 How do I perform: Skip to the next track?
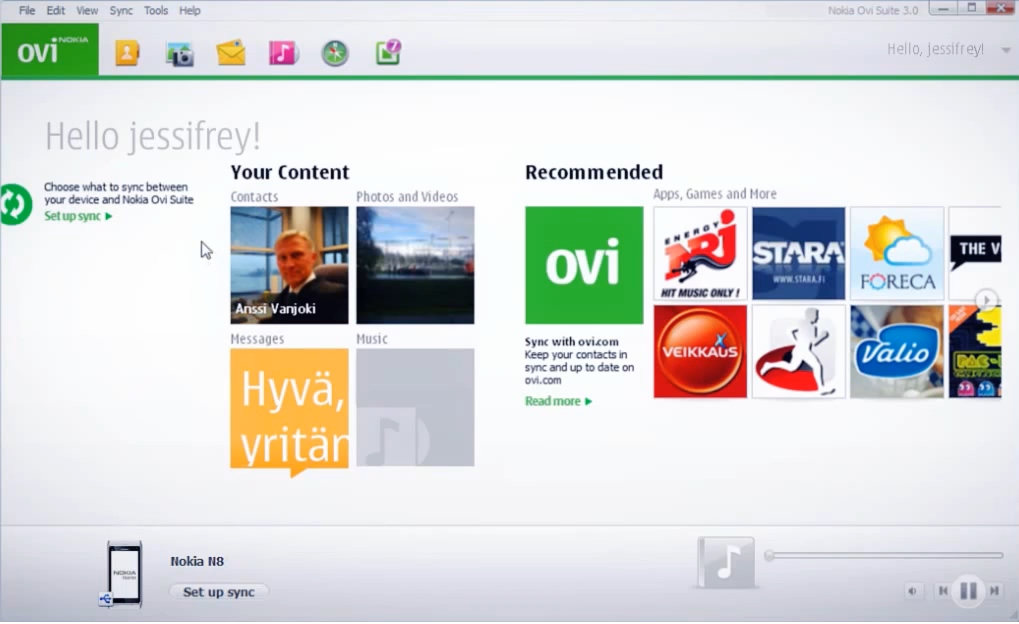pyautogui.click(x=995, y=591)
